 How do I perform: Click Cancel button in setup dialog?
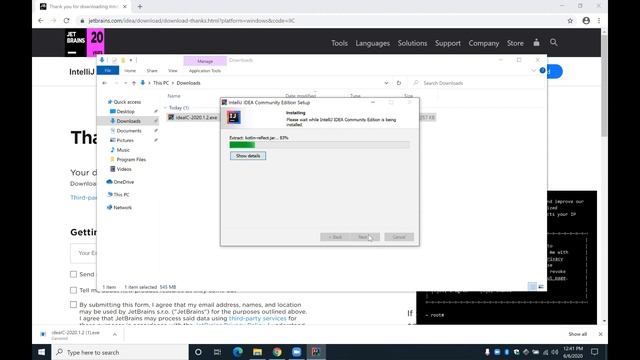tap(399, 237)
